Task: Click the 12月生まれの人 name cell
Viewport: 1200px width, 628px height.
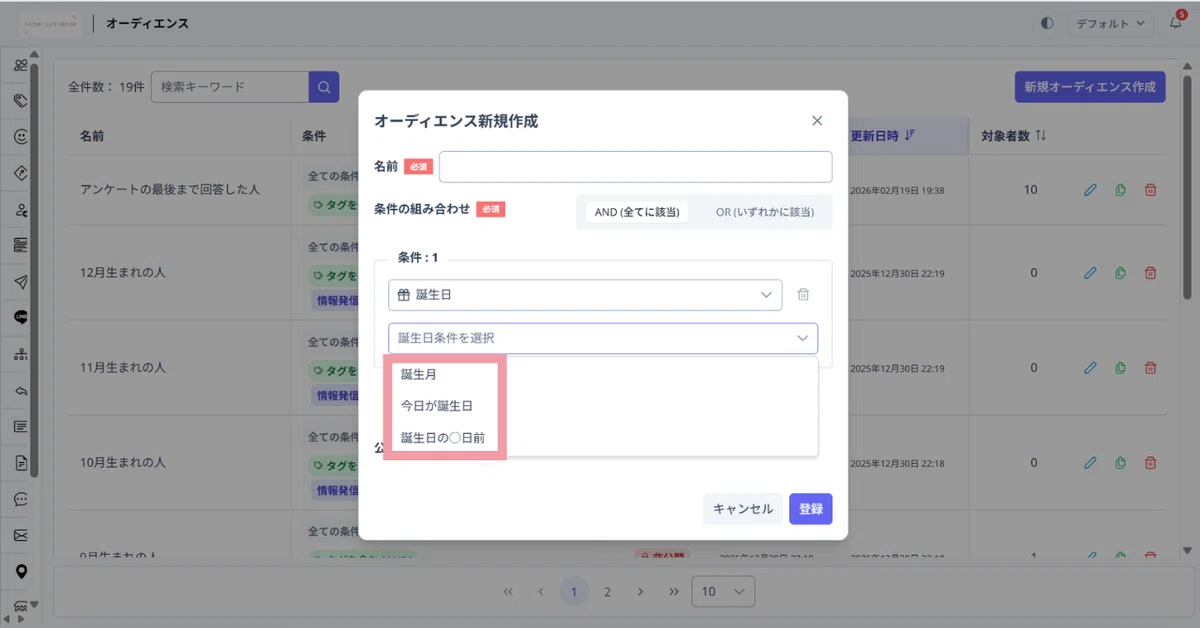Action: tap(123, 273)
